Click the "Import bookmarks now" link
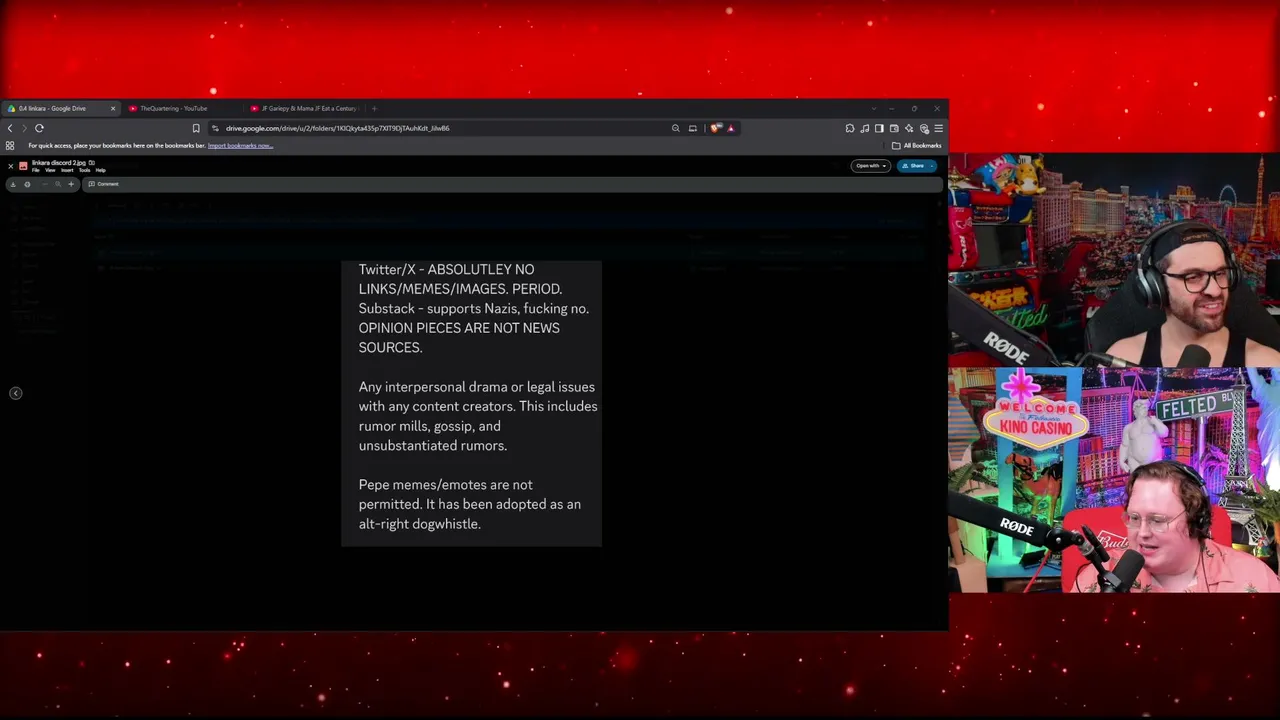Viewport: 1280px width, 720px height. point(240,146)
